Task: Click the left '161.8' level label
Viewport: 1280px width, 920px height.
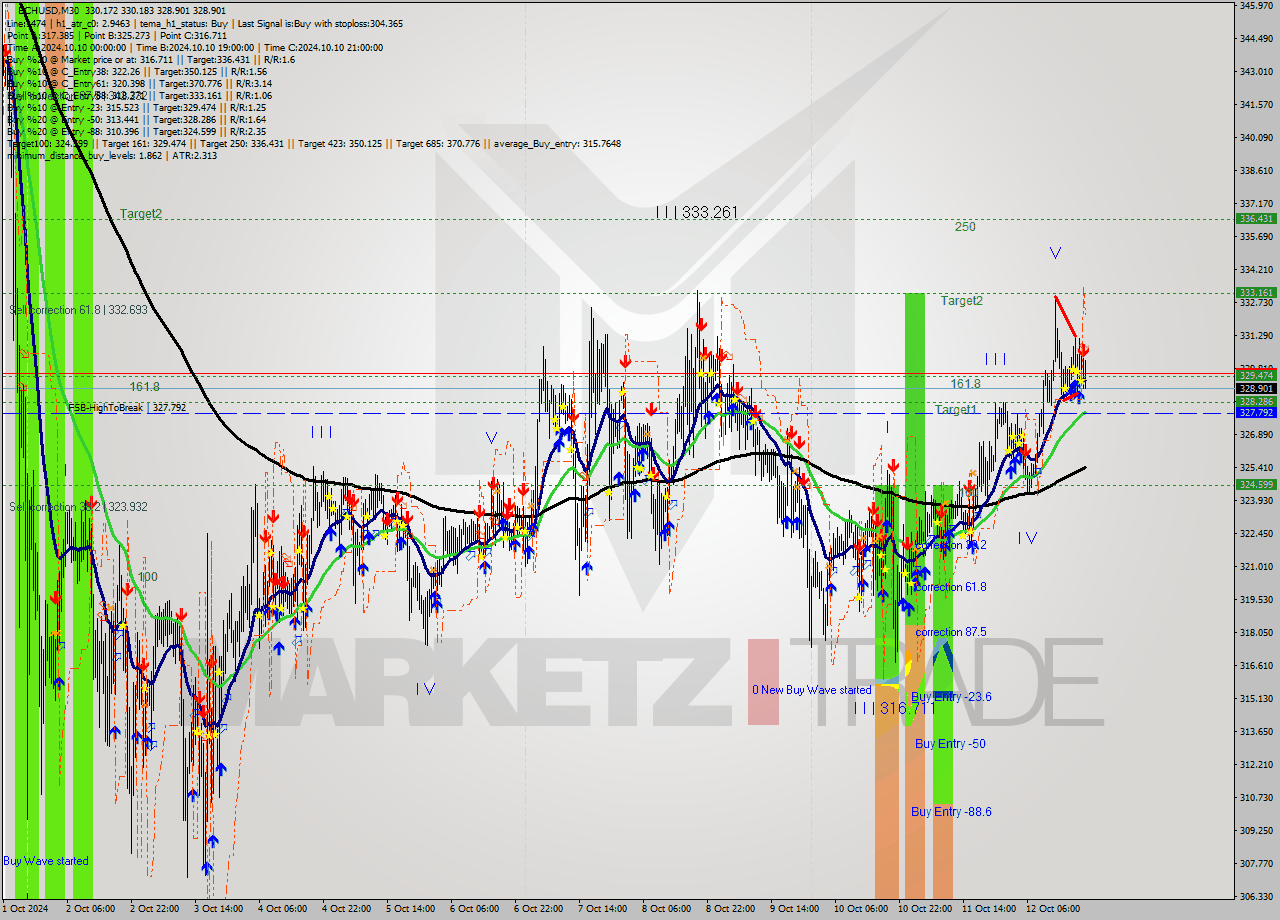Action: [144, 386]
